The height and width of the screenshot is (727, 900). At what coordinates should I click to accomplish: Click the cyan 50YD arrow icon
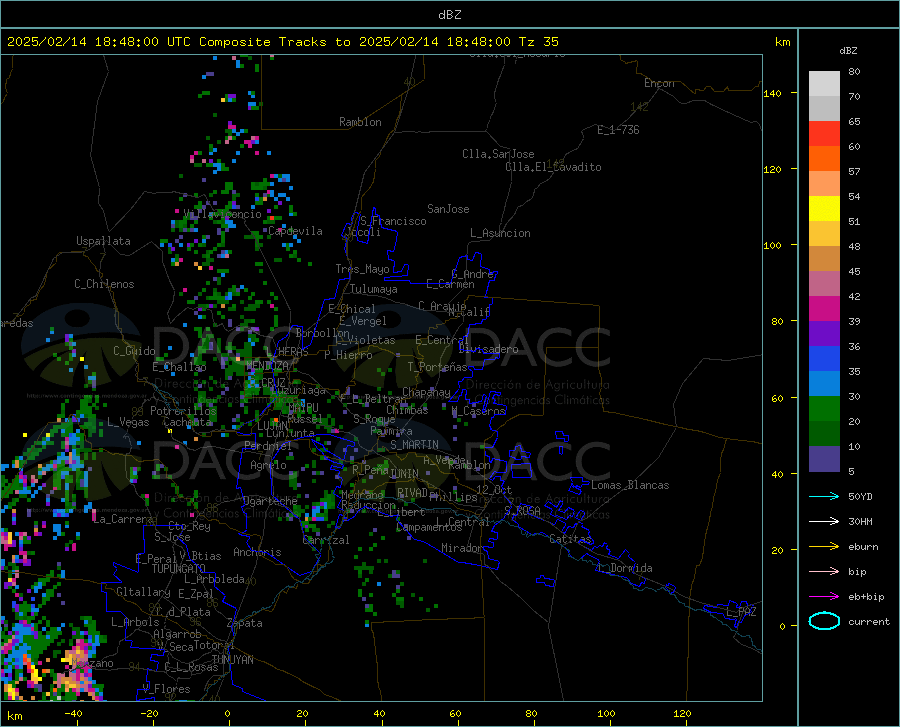point(824,496)
